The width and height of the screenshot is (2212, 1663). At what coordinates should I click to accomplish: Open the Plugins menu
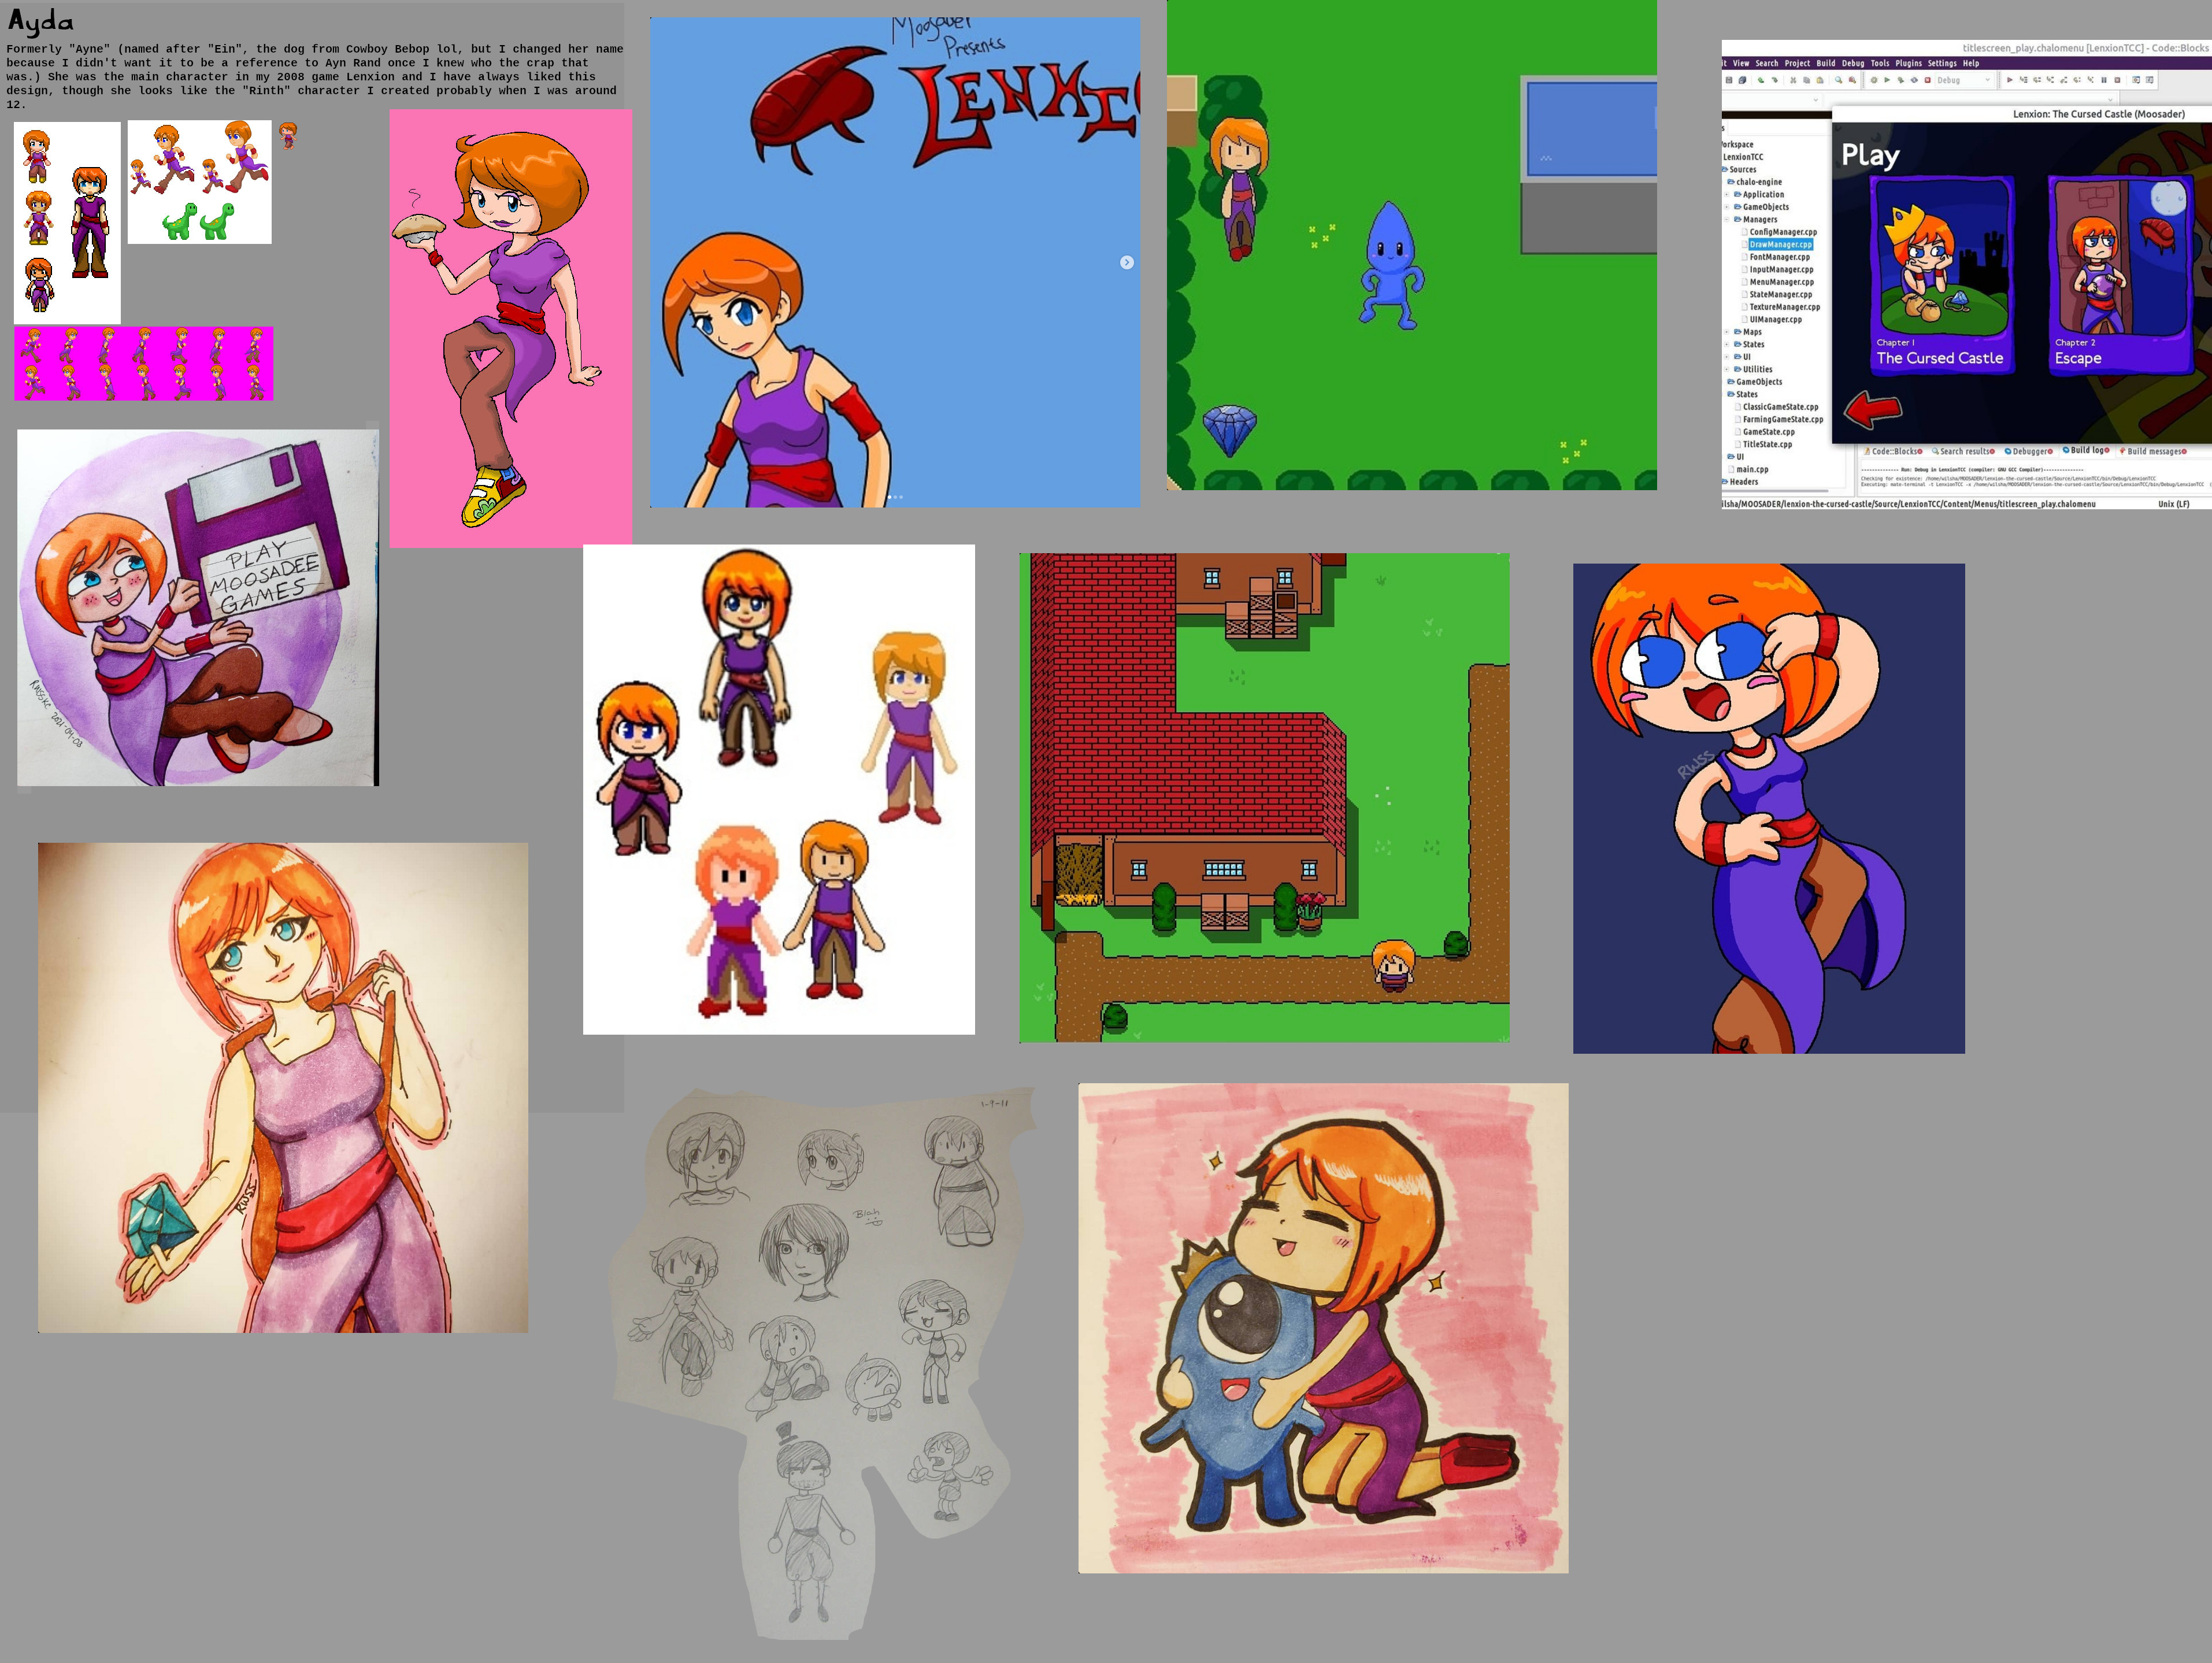[1908, 63]
